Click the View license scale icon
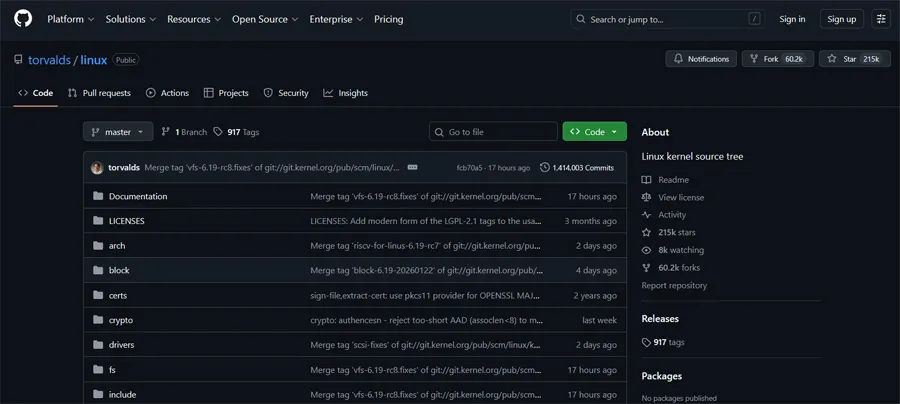The height and width of the screenshot is (404, 900). coord(646,197)
